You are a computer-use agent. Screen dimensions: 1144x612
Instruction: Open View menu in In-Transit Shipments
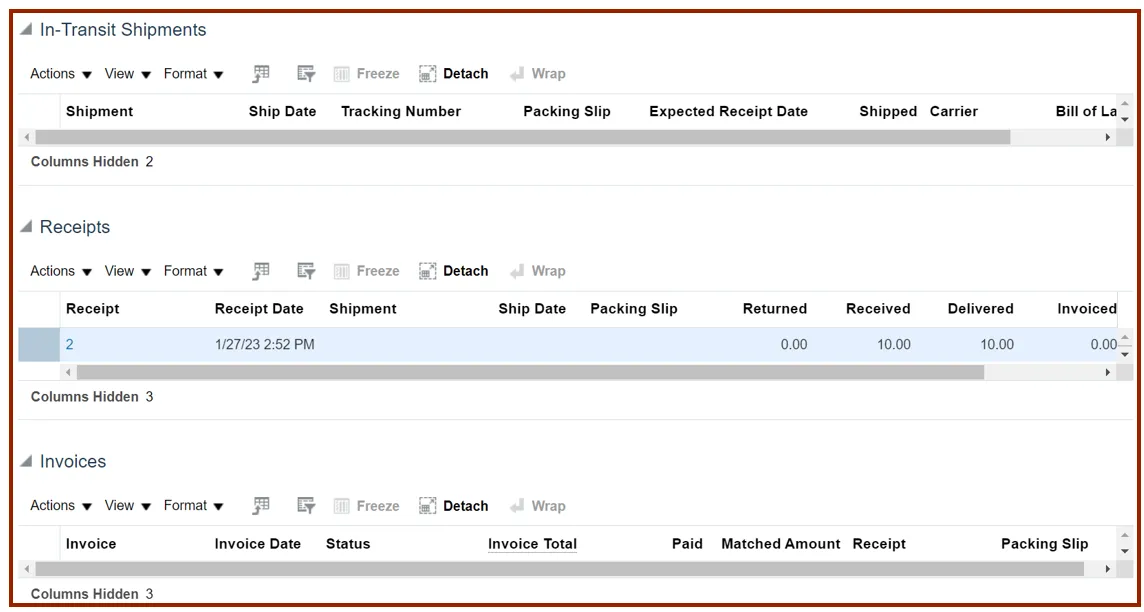[128, 74]
